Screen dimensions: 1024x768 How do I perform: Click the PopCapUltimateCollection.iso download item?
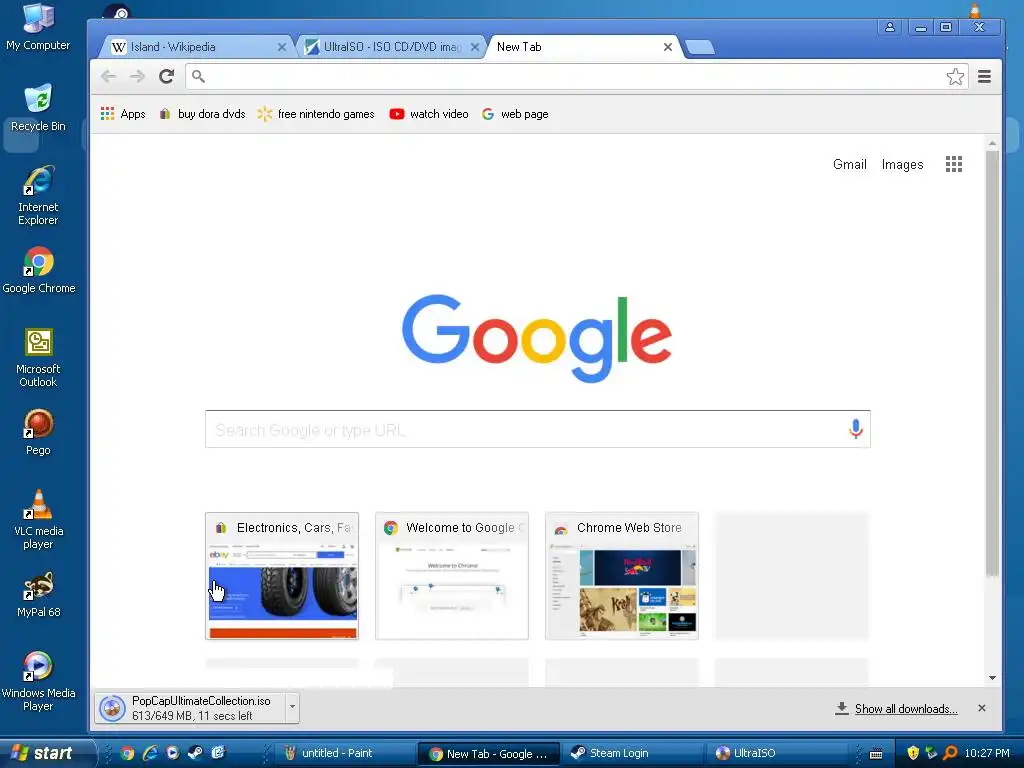coord(191,708)
